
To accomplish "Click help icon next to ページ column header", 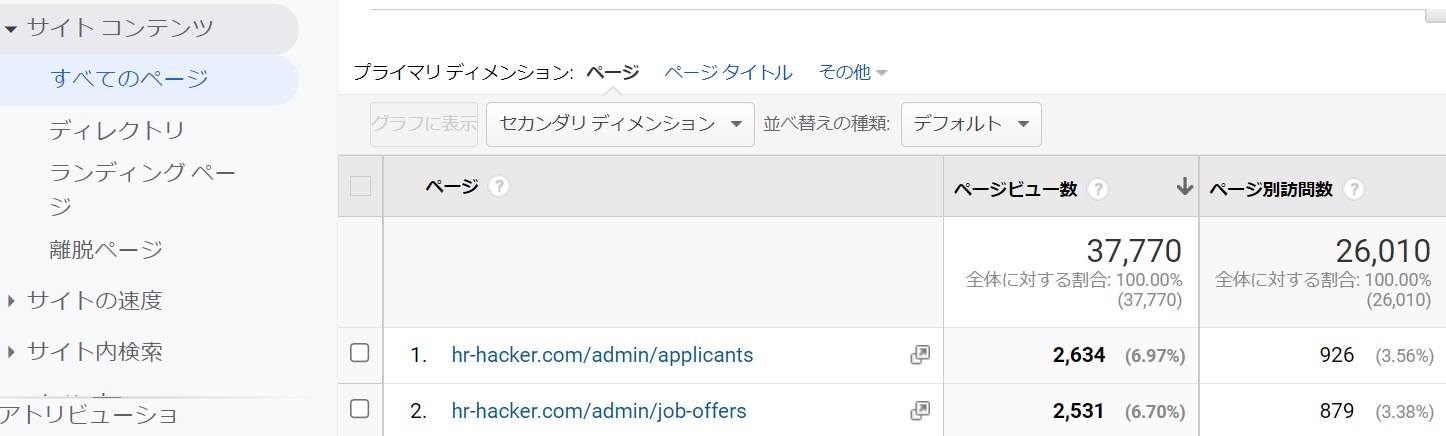I will (499, 186).
